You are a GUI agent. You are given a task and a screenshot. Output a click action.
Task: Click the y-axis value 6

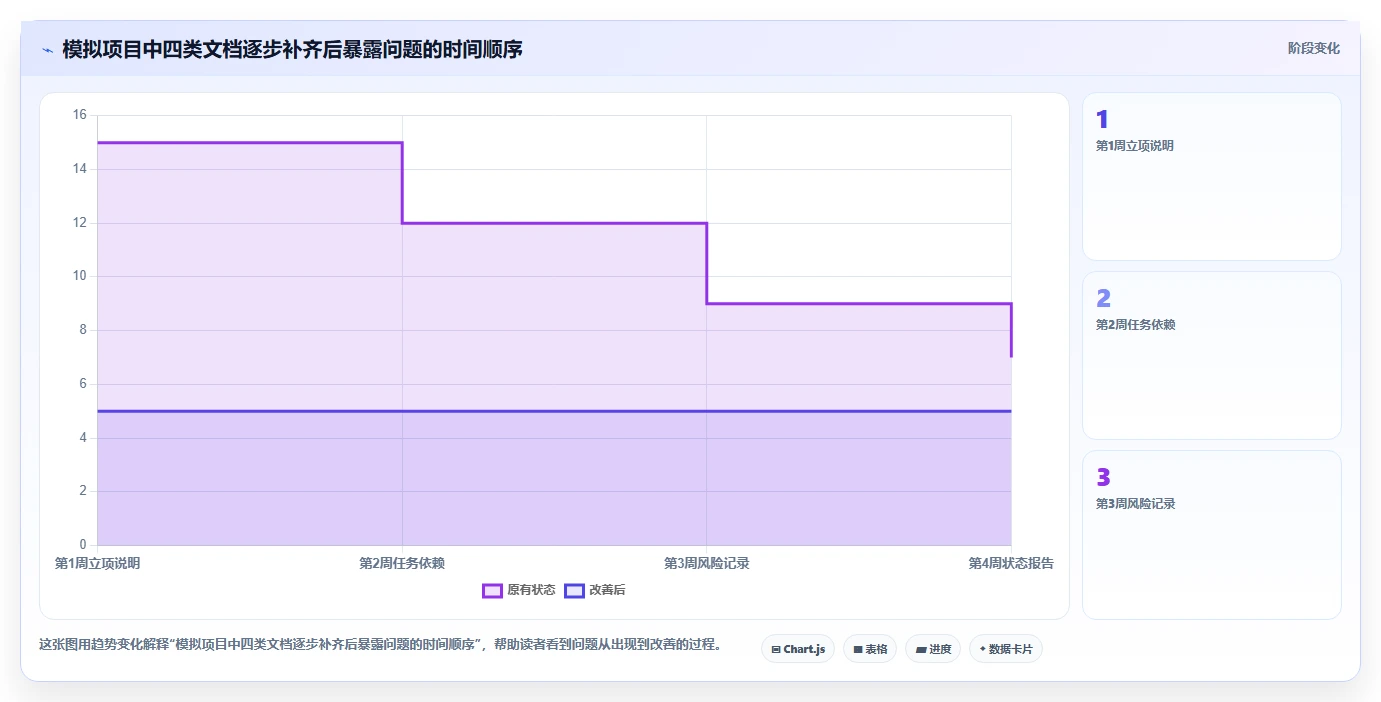(83, 384)
